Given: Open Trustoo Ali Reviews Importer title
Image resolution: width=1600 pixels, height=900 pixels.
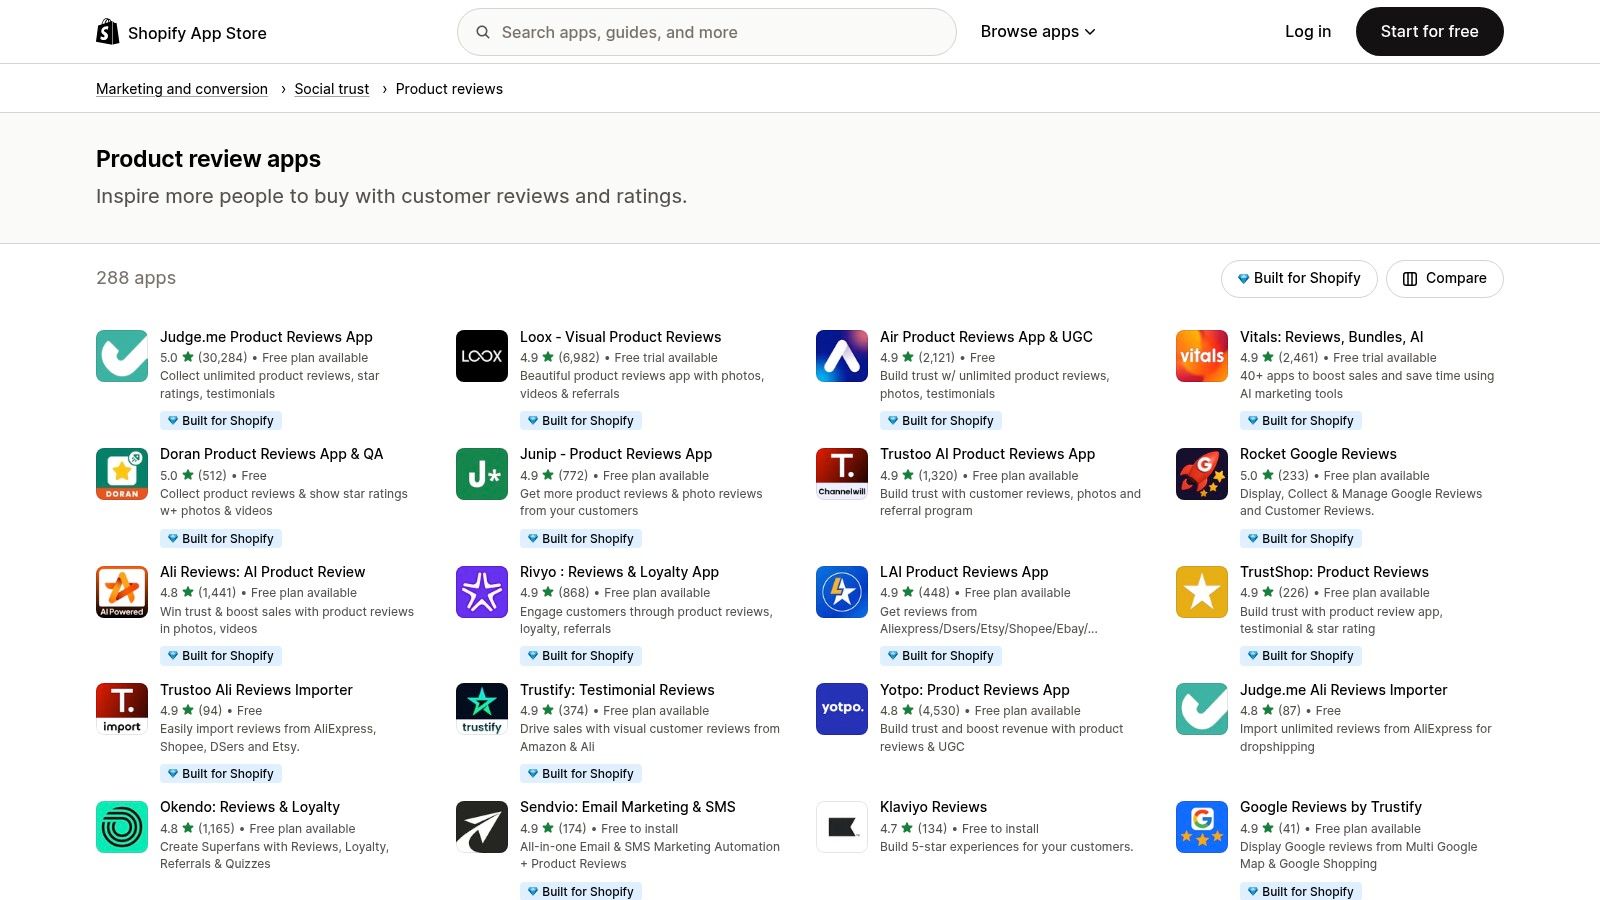Looking at the screenshot, I should 256,690.
